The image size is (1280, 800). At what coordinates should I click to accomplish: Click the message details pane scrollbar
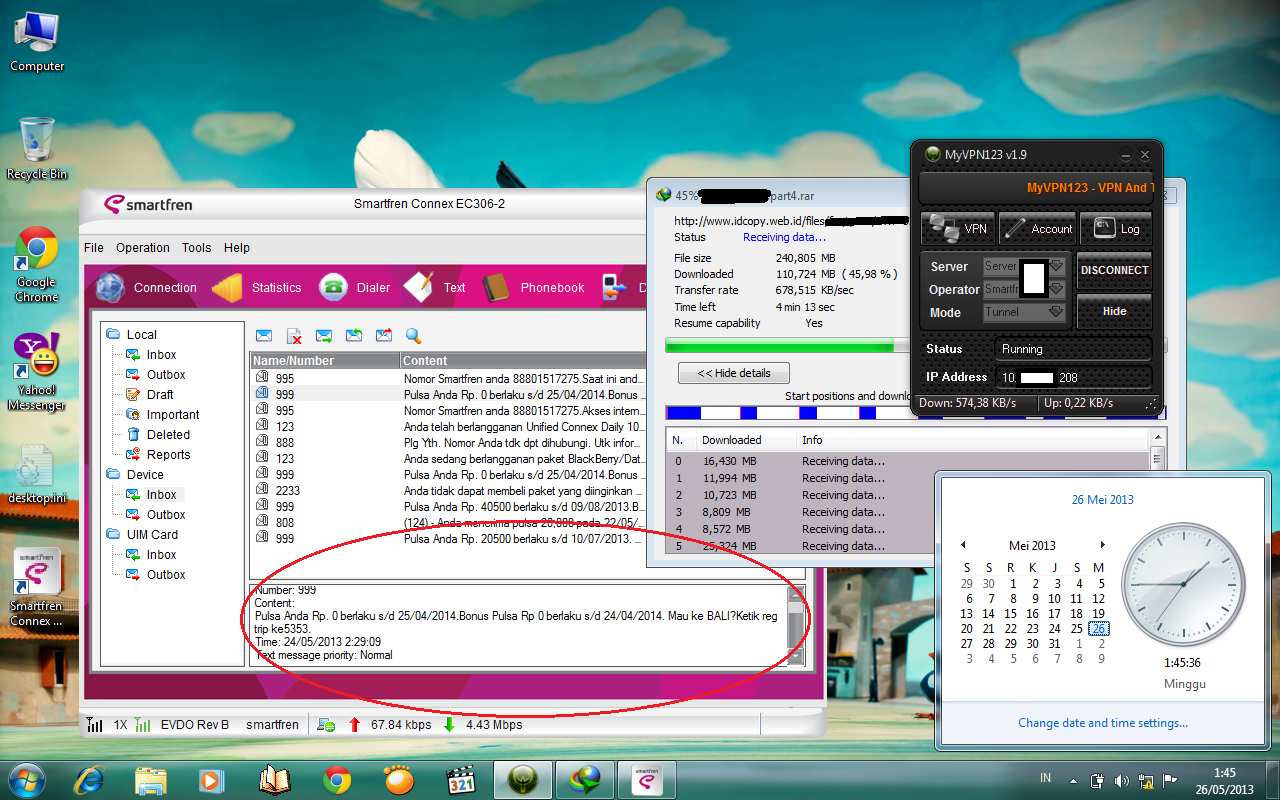pos(796,626)
